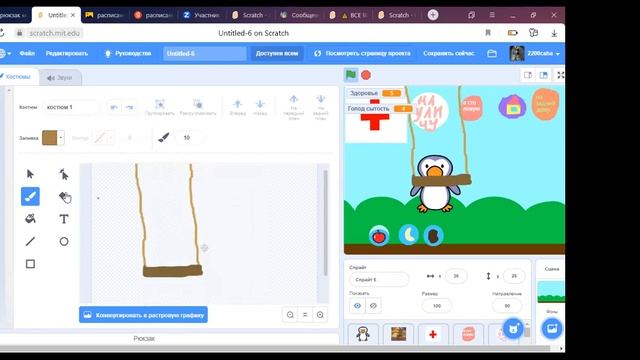Send selection to the back
Screen dimensions: 640x360
coord(320,107)
